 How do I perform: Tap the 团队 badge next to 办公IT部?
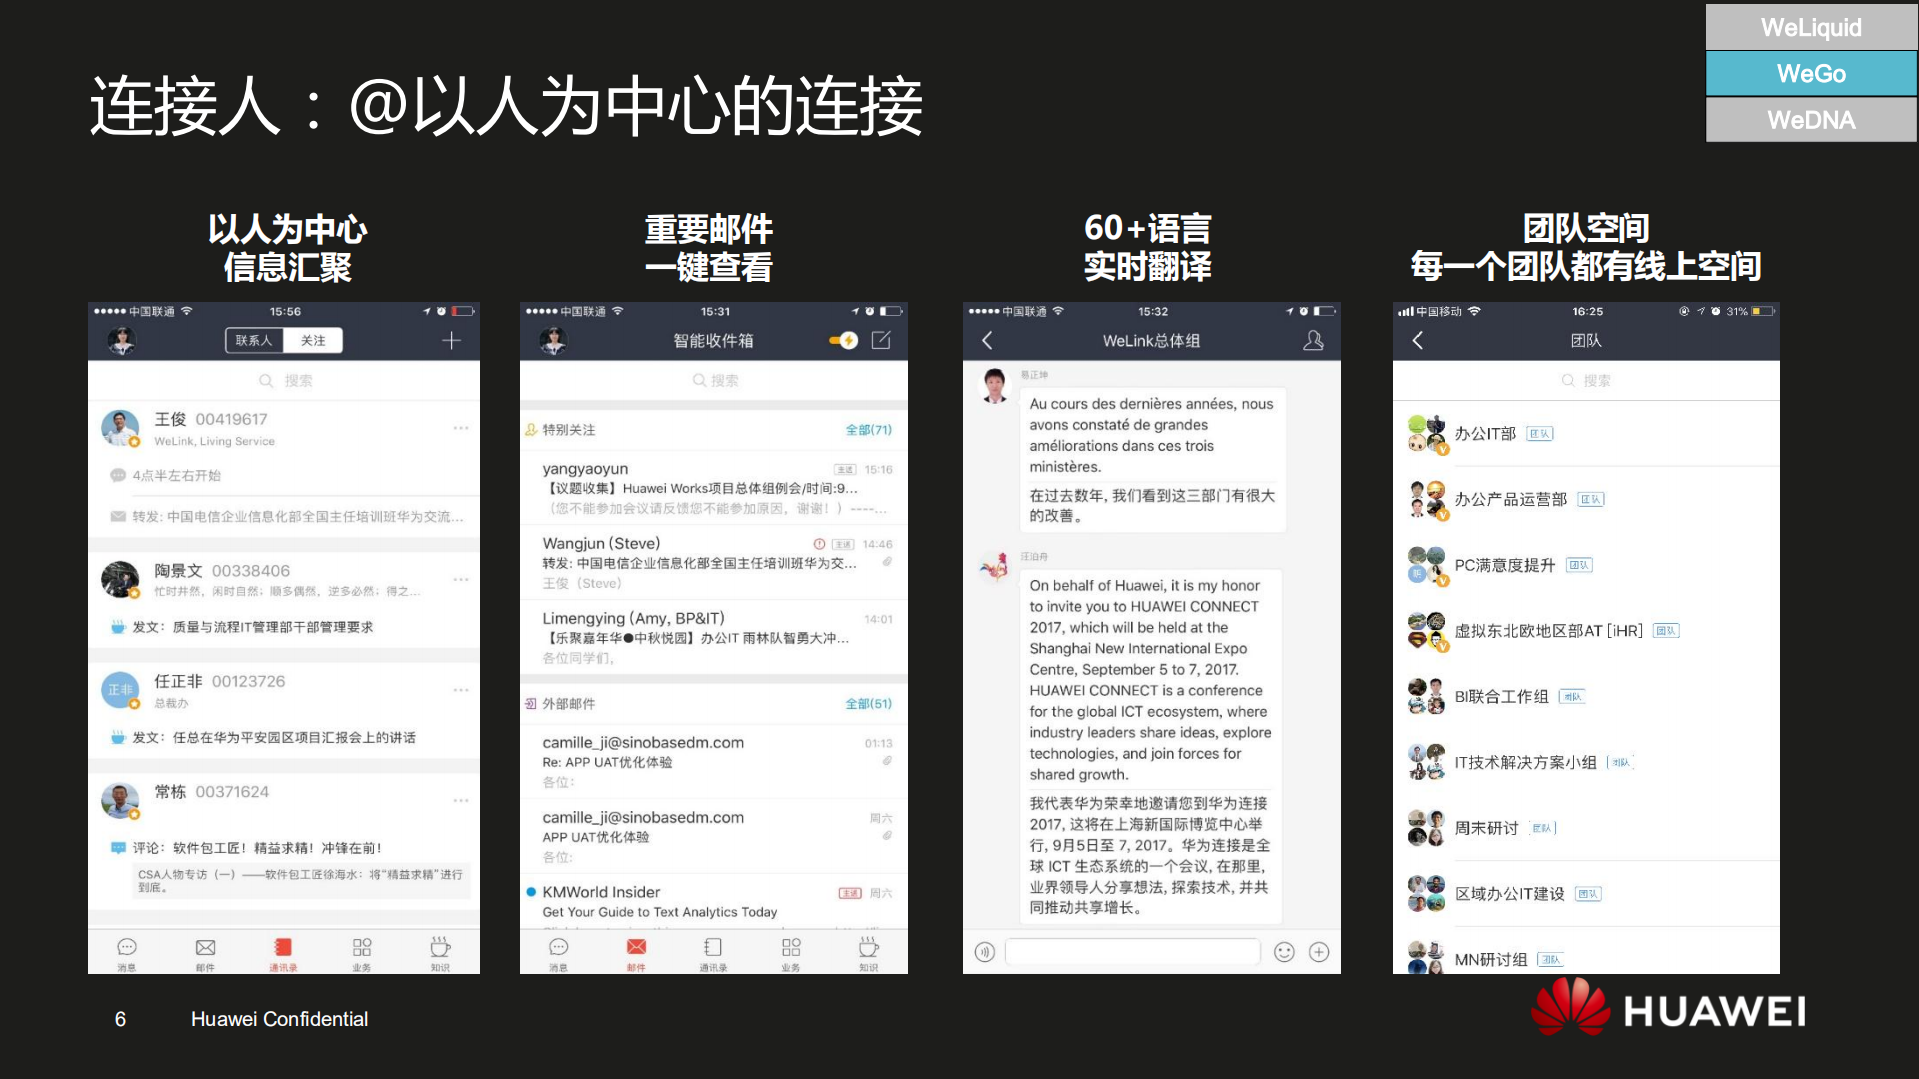[x=1538, y=433]
